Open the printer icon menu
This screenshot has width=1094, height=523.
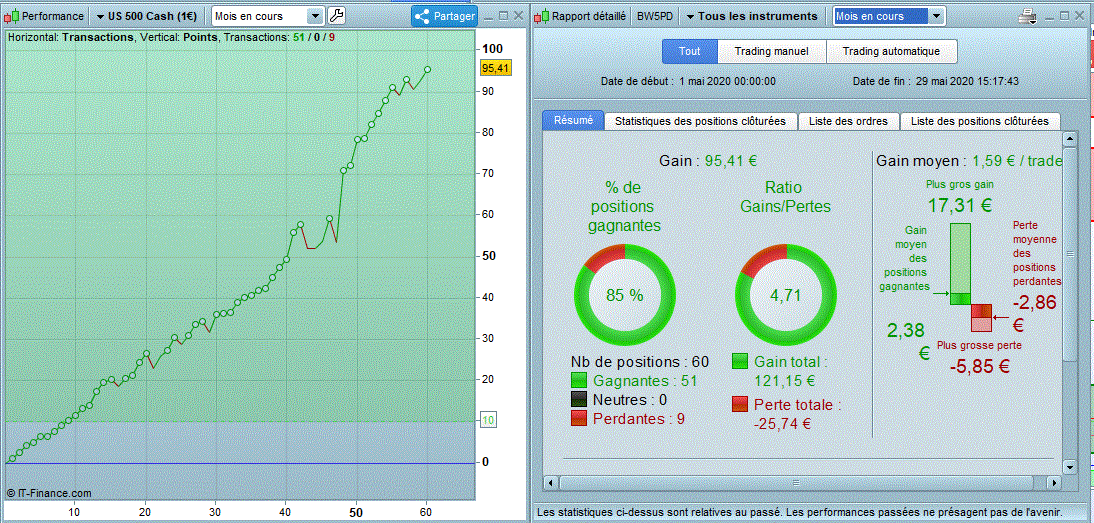coord(1028,16)
